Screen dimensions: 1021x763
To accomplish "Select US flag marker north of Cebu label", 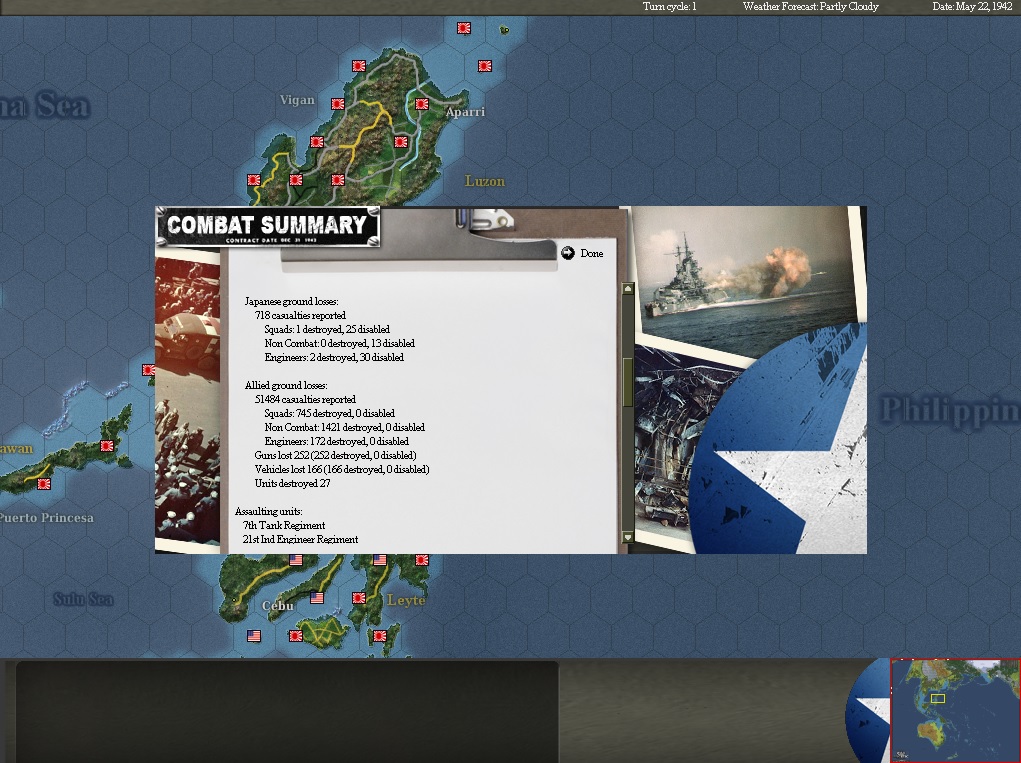I will [x=296, y=560].
